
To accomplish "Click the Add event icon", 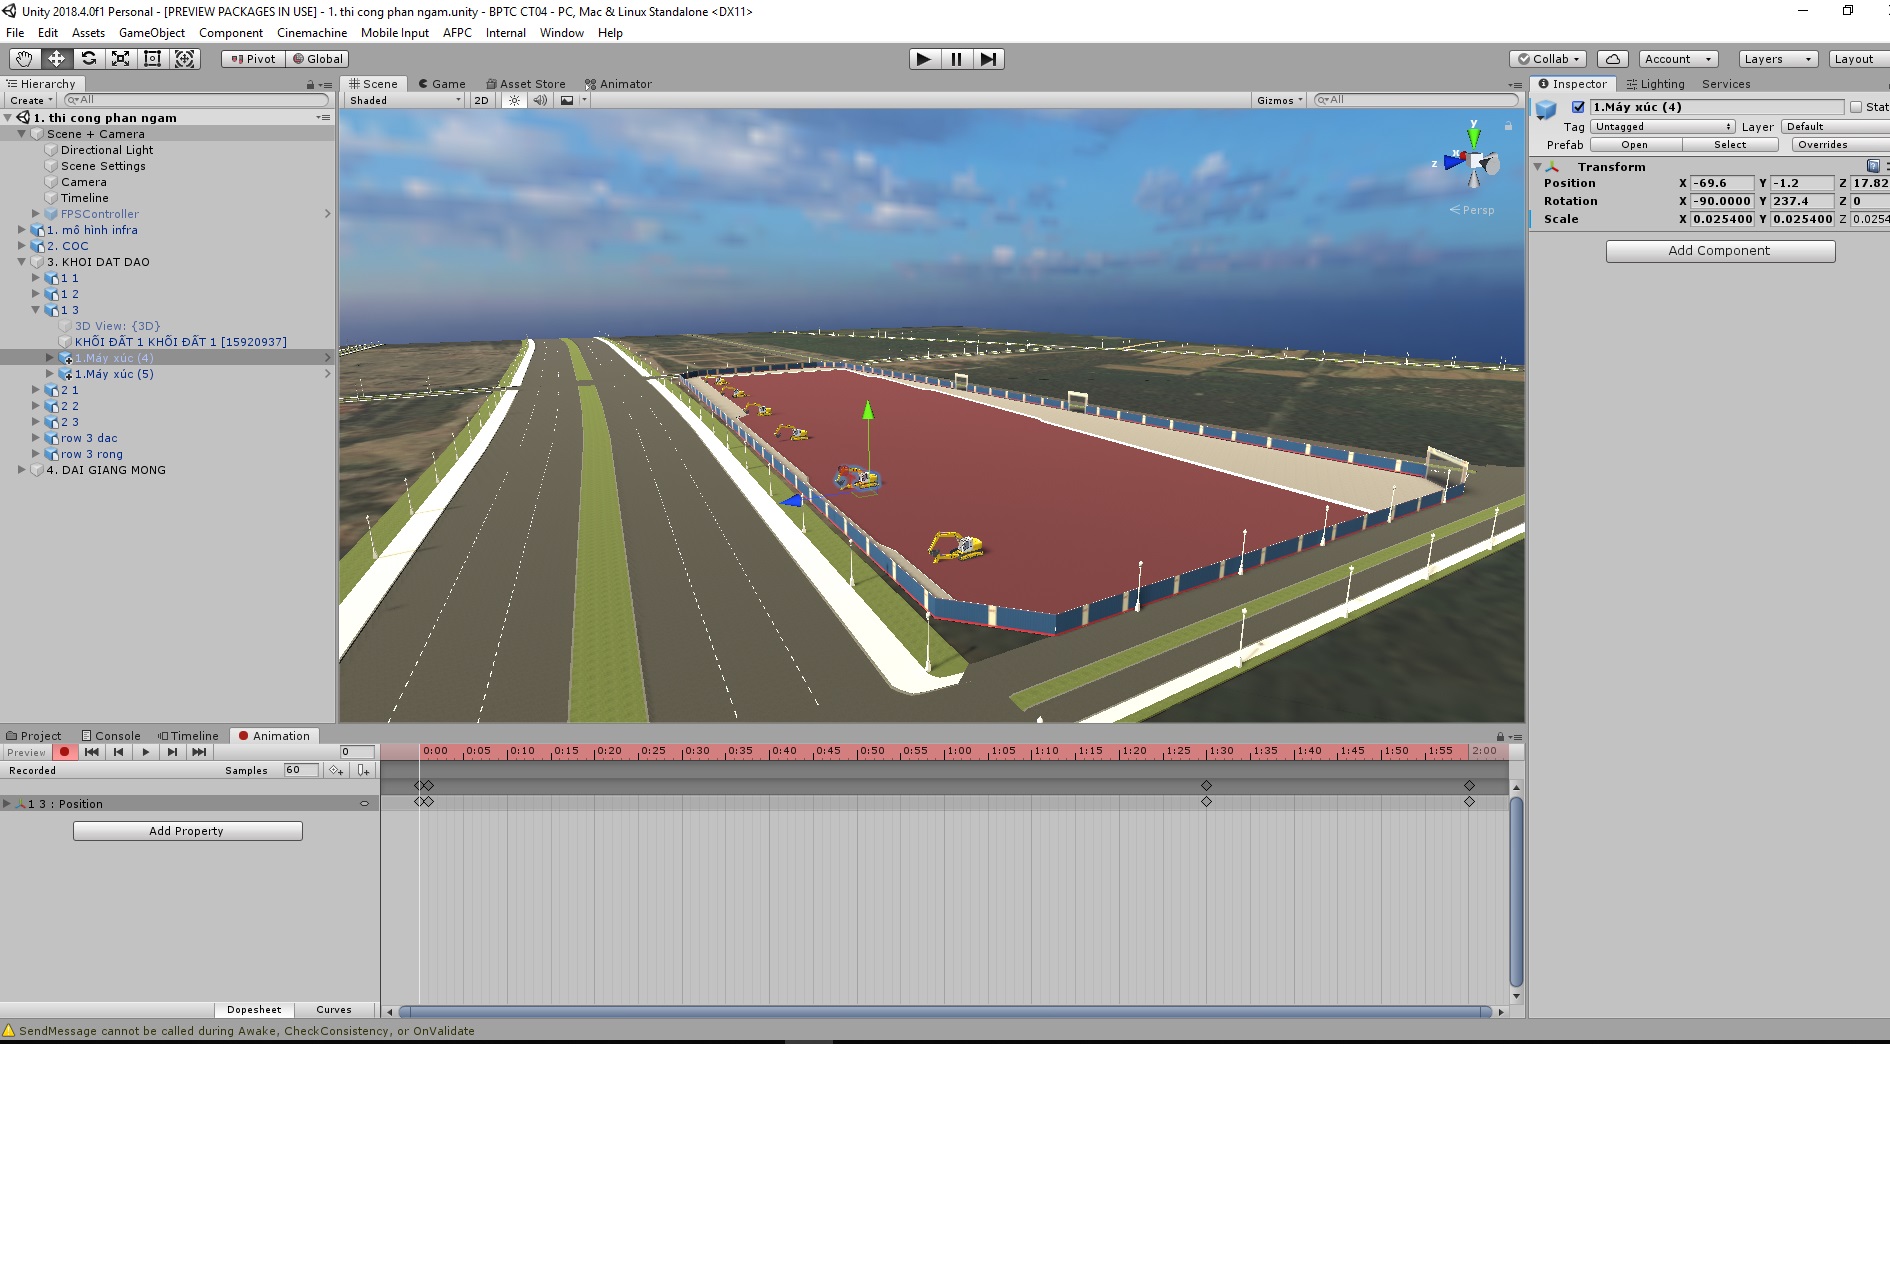I will pyautogui.click(x=363, y=770).
